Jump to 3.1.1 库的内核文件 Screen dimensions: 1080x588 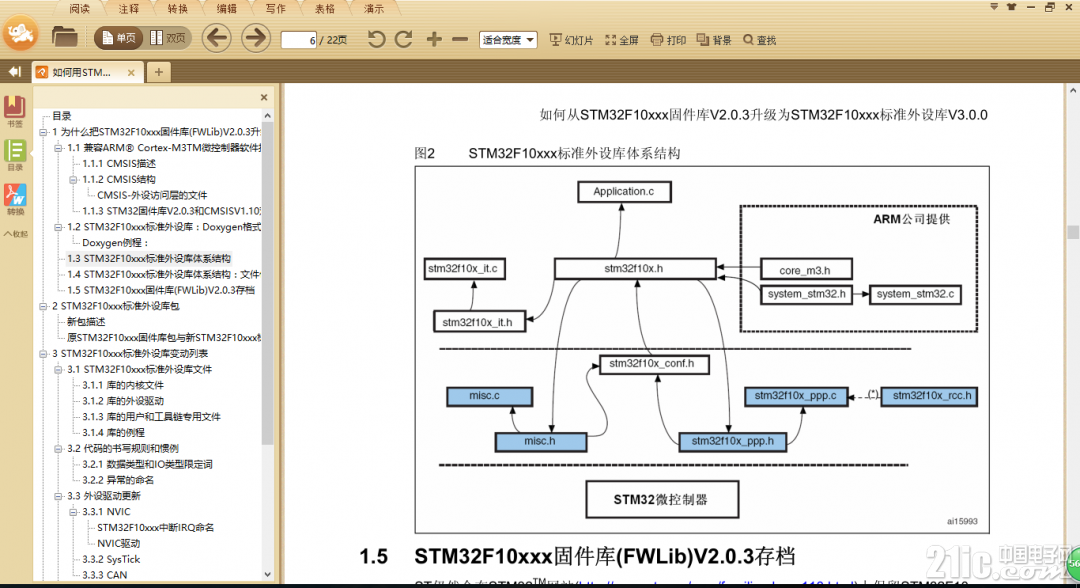[123, 386]
